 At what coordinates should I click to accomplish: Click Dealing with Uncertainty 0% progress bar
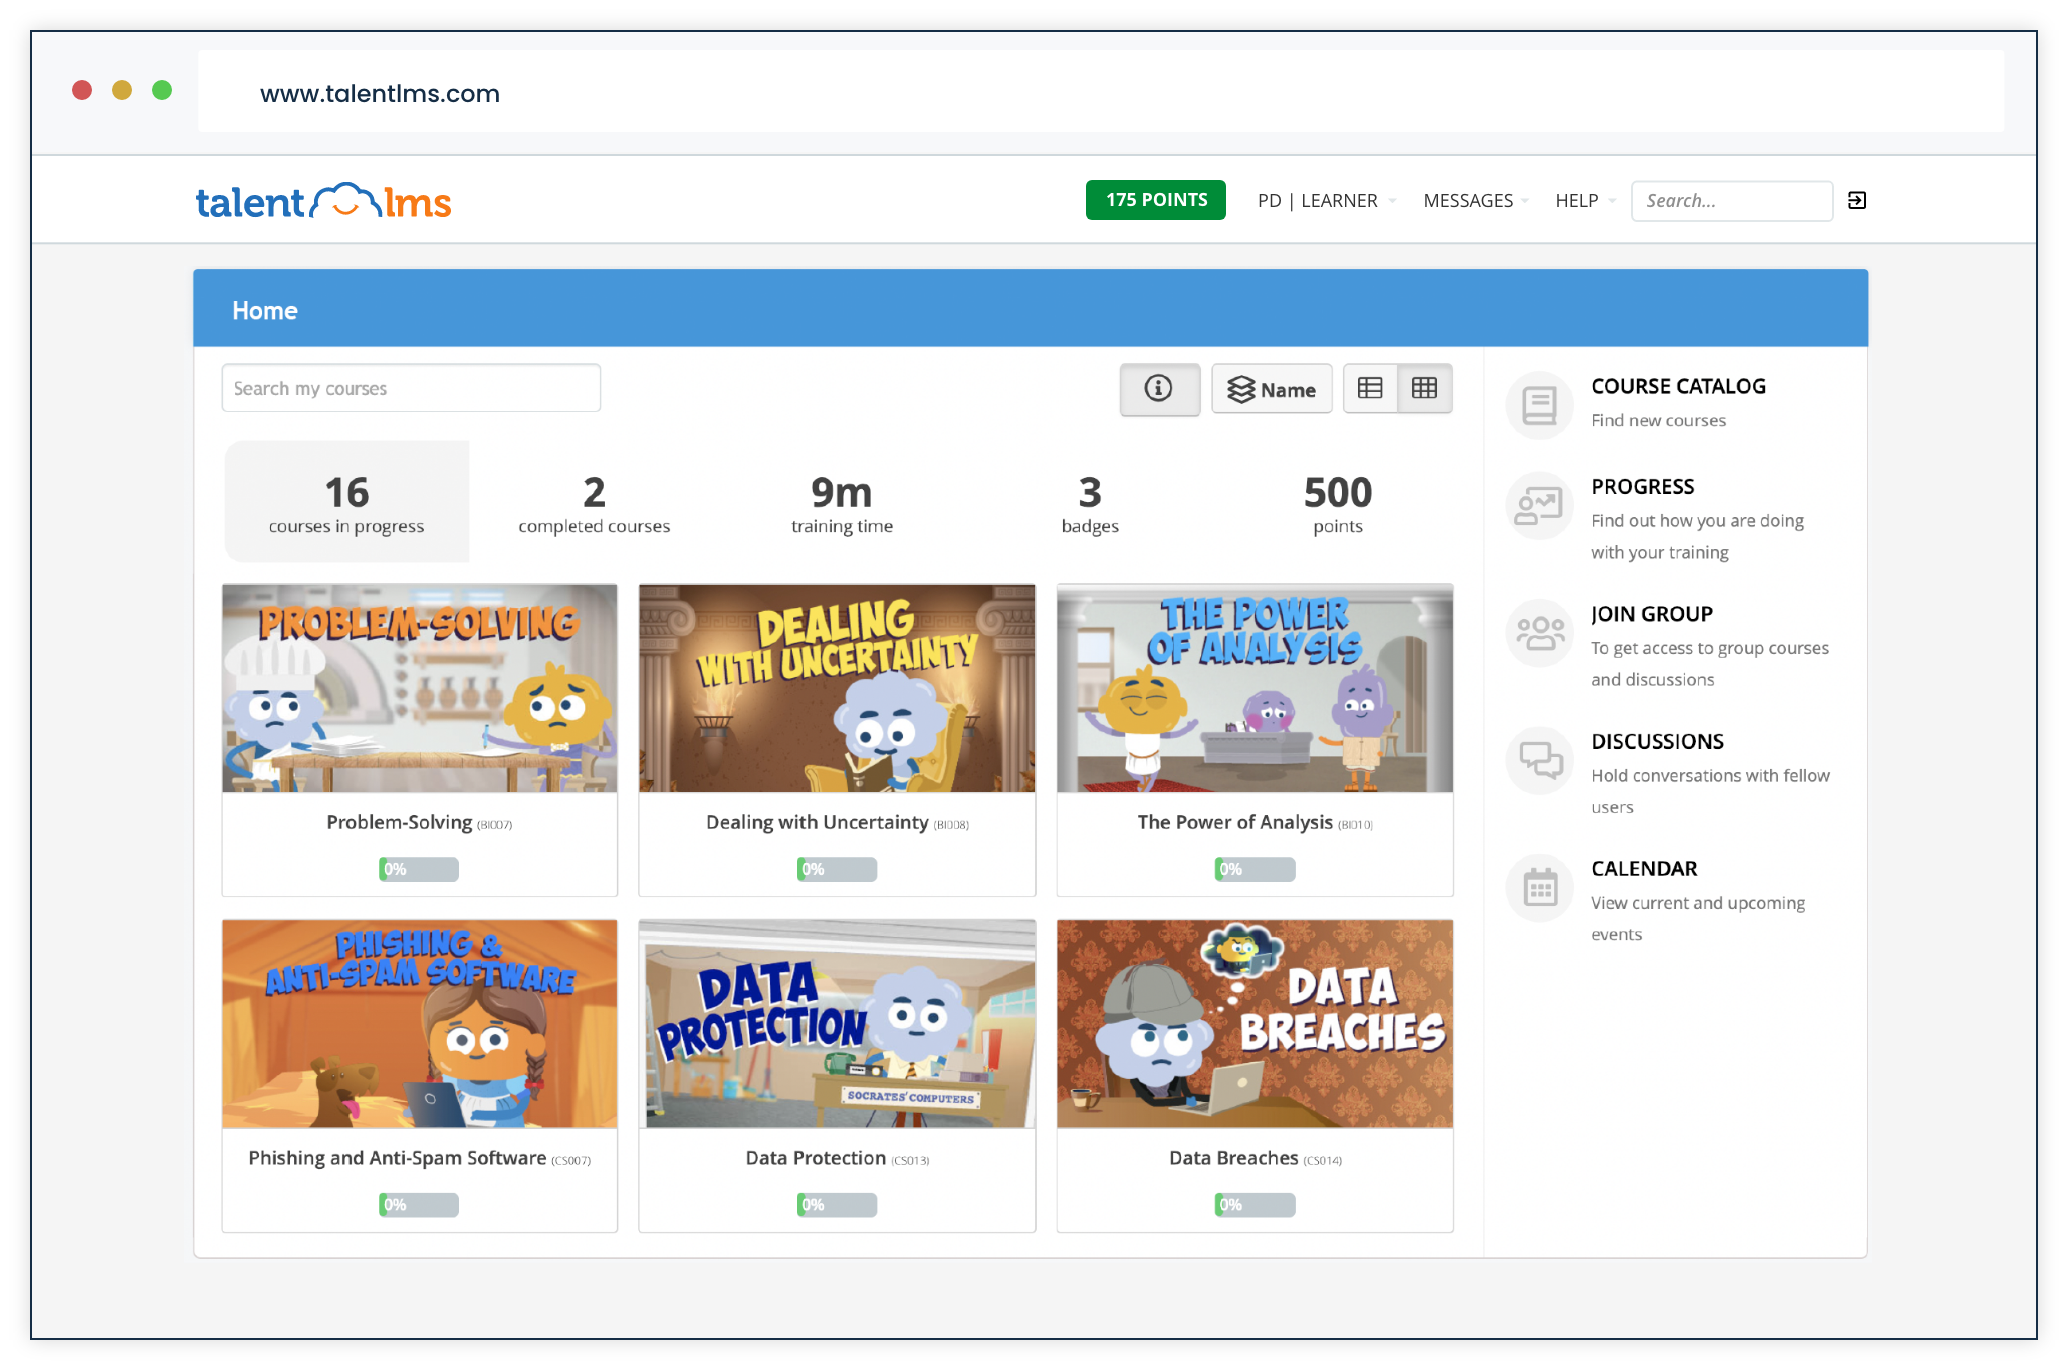837,869
